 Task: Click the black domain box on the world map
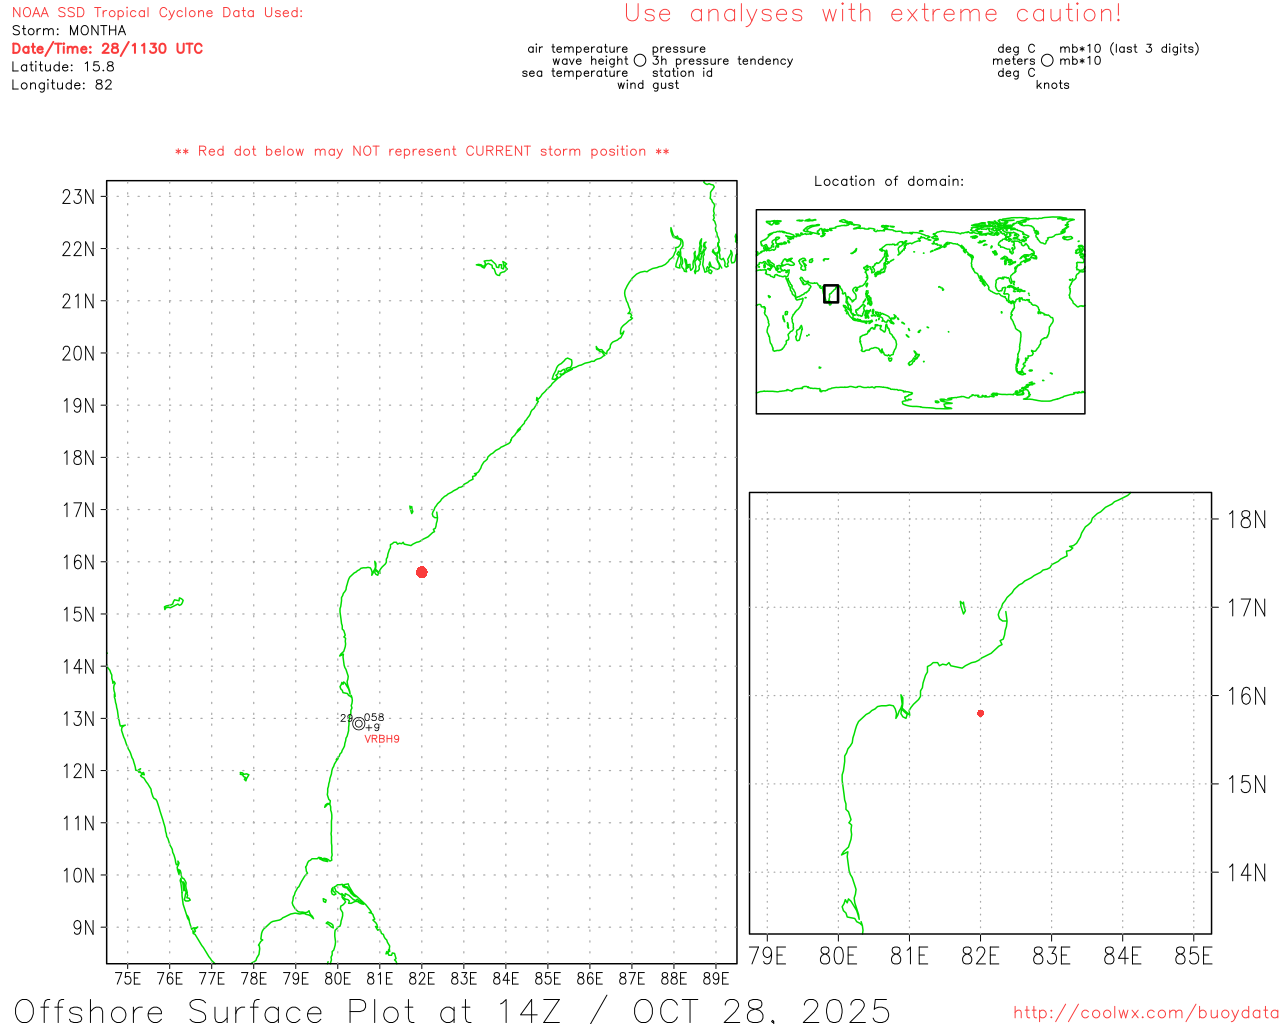[831, 294]
